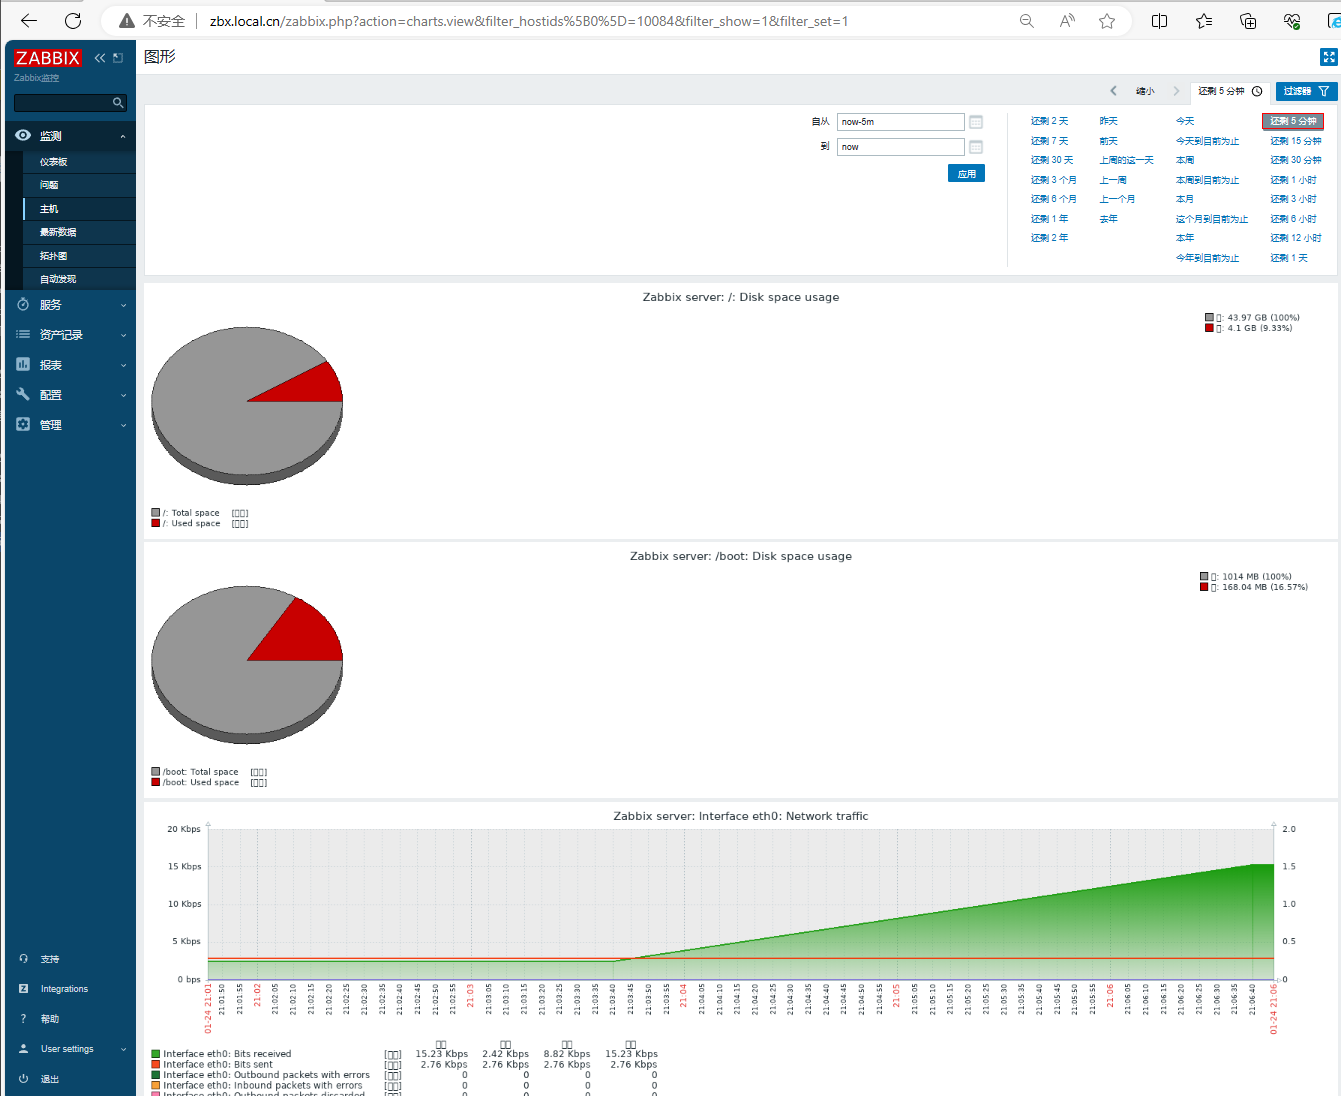This screenshot has width=1341, height=1096.
Task: Expand the User settings menu
Action: click(x=70, y=1049)
